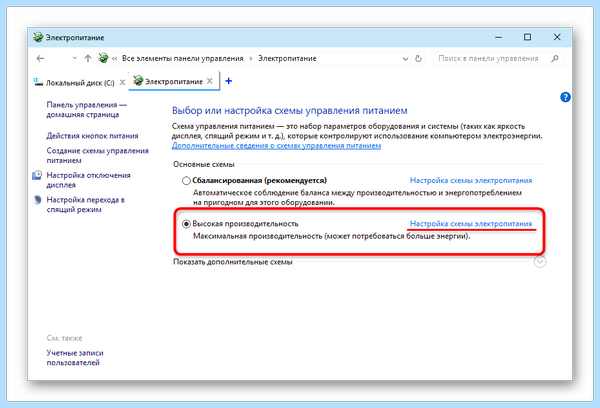Screen dimensions: 600x408
Task: Click the up-one-level arrow
Action: coord(88,59)
